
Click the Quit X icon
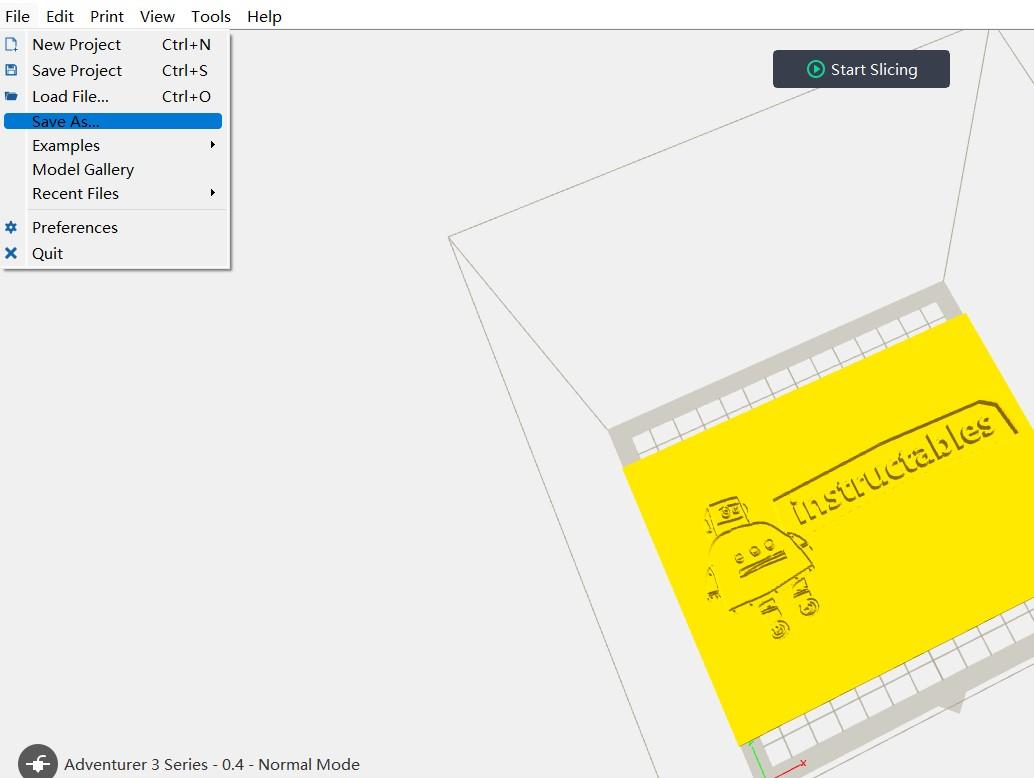[x=11, y=253]
